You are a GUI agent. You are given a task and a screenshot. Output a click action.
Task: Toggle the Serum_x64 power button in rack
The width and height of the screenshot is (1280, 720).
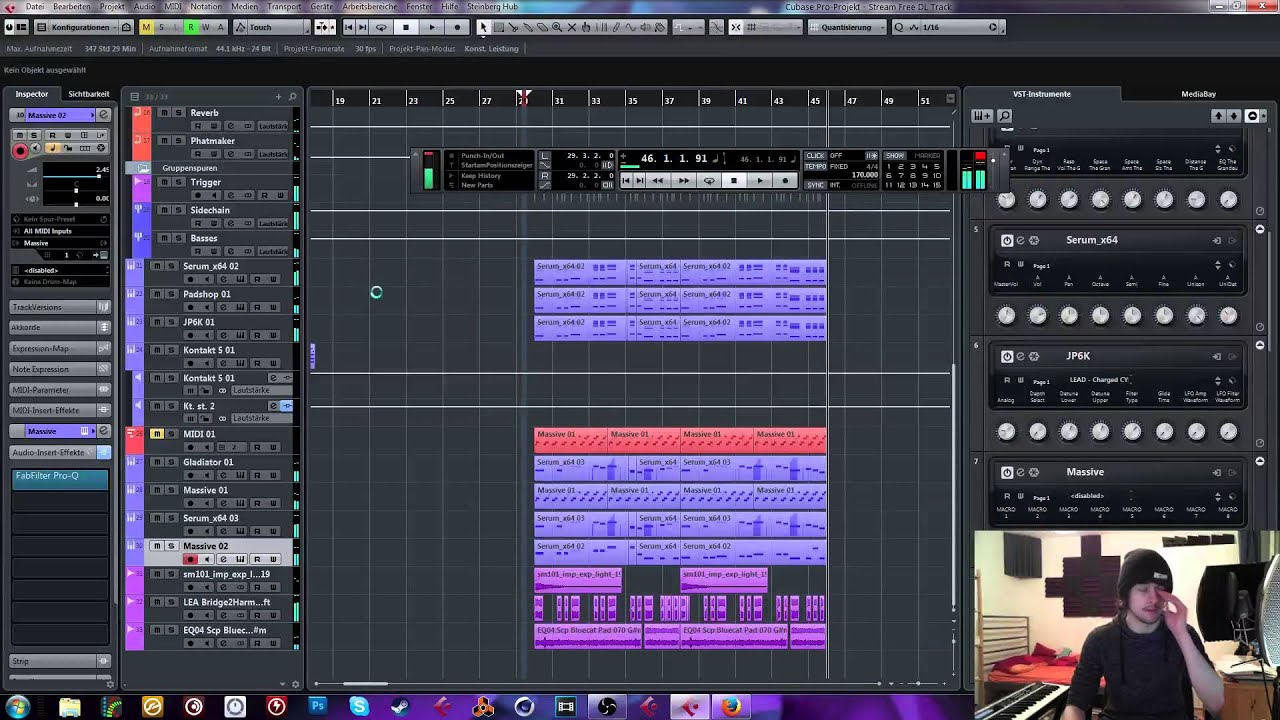1007,240
